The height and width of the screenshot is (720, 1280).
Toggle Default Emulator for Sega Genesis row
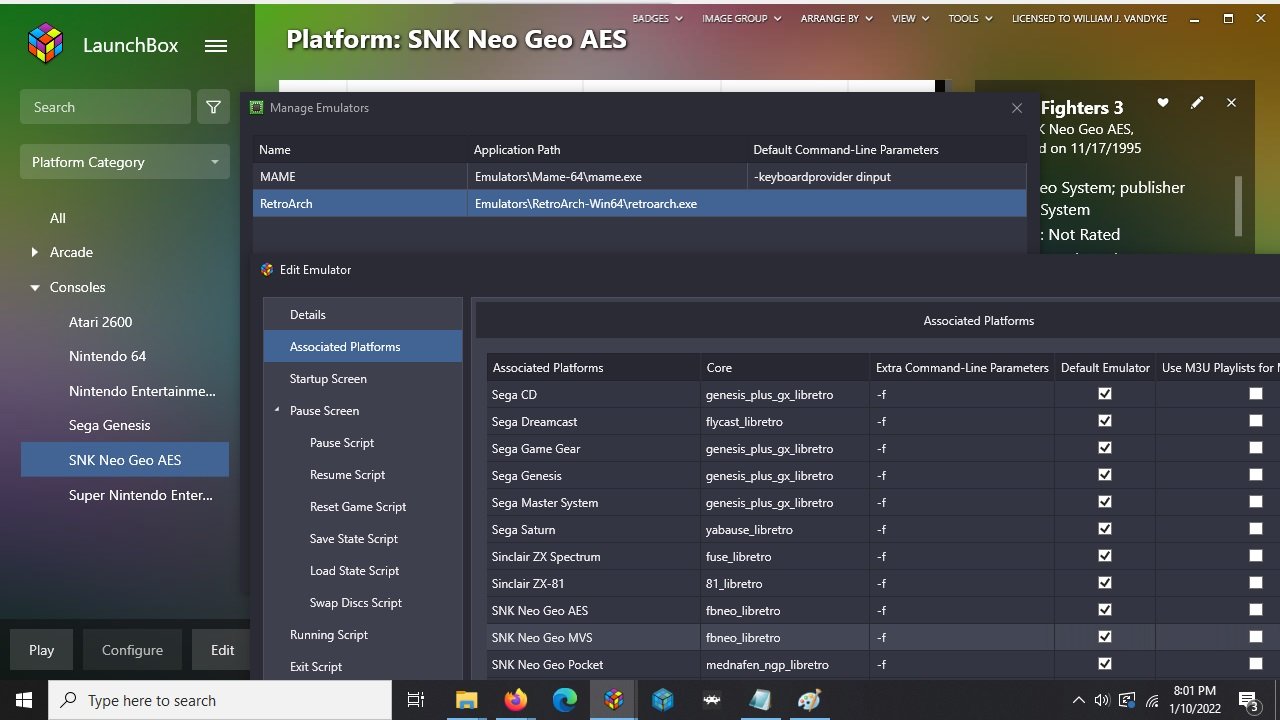click(x=1105, y=475)
